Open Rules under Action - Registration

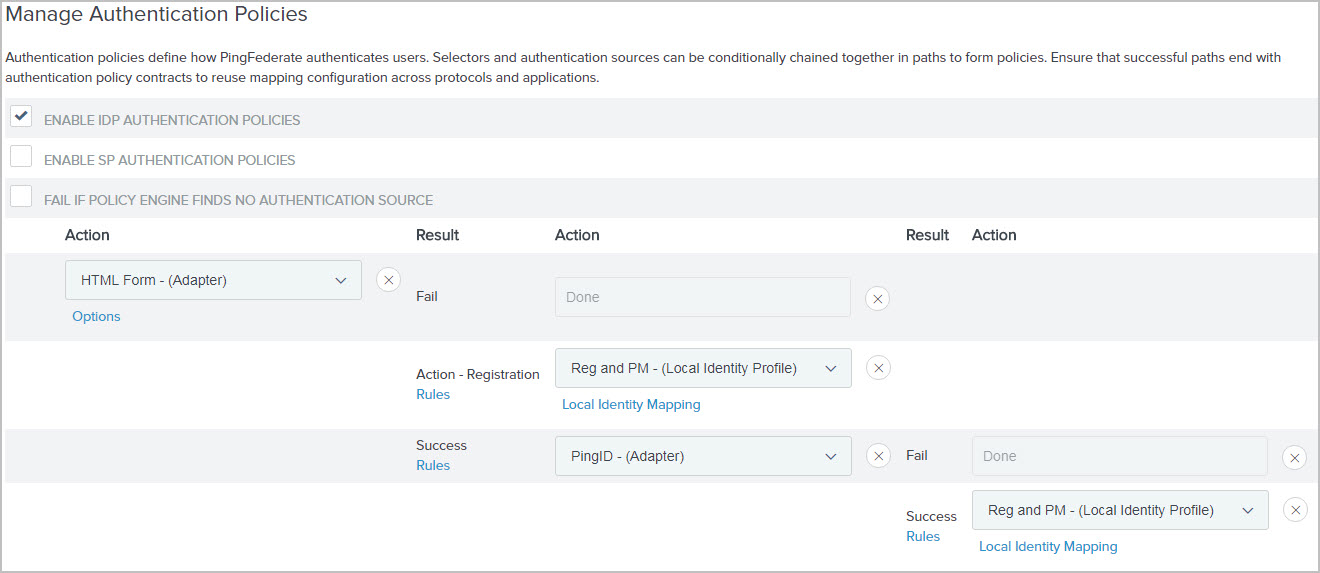point(433,394)
